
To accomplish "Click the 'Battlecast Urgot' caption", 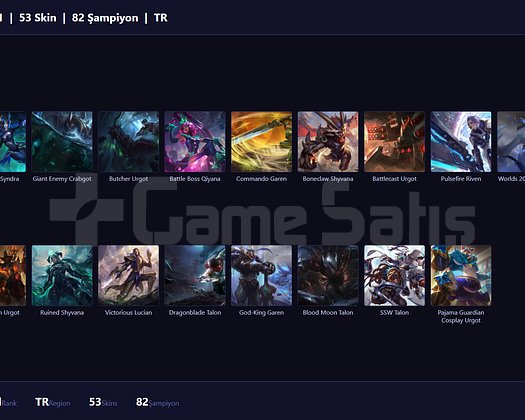I will 394,179.
